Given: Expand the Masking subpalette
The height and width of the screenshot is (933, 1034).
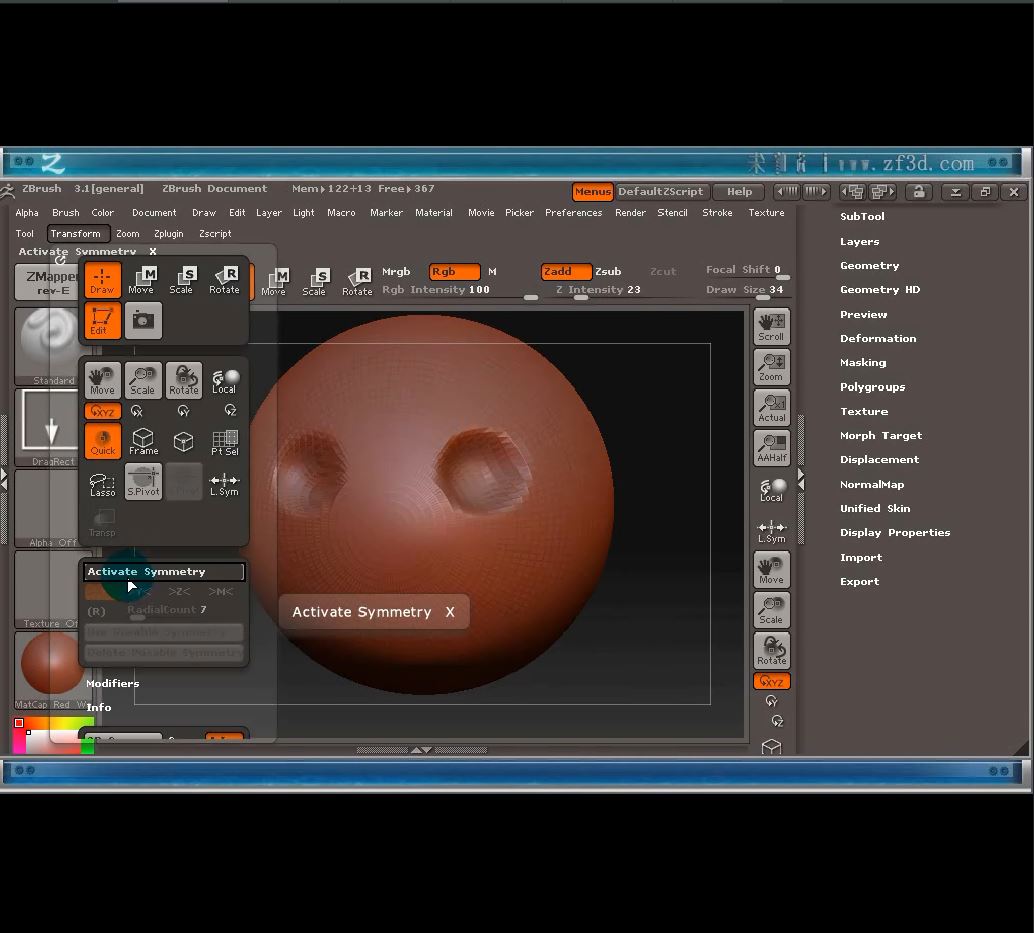Looking at the screenshot, I should coord(863,363).
